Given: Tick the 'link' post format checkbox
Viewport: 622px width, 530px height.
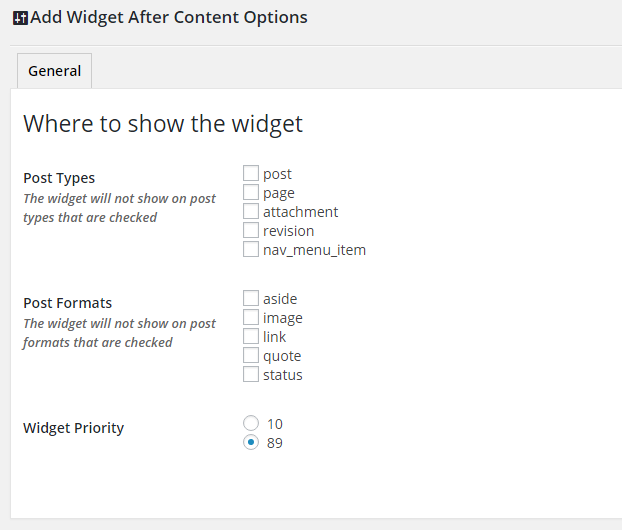Looking at the screenshot, I should coord(251,336).
